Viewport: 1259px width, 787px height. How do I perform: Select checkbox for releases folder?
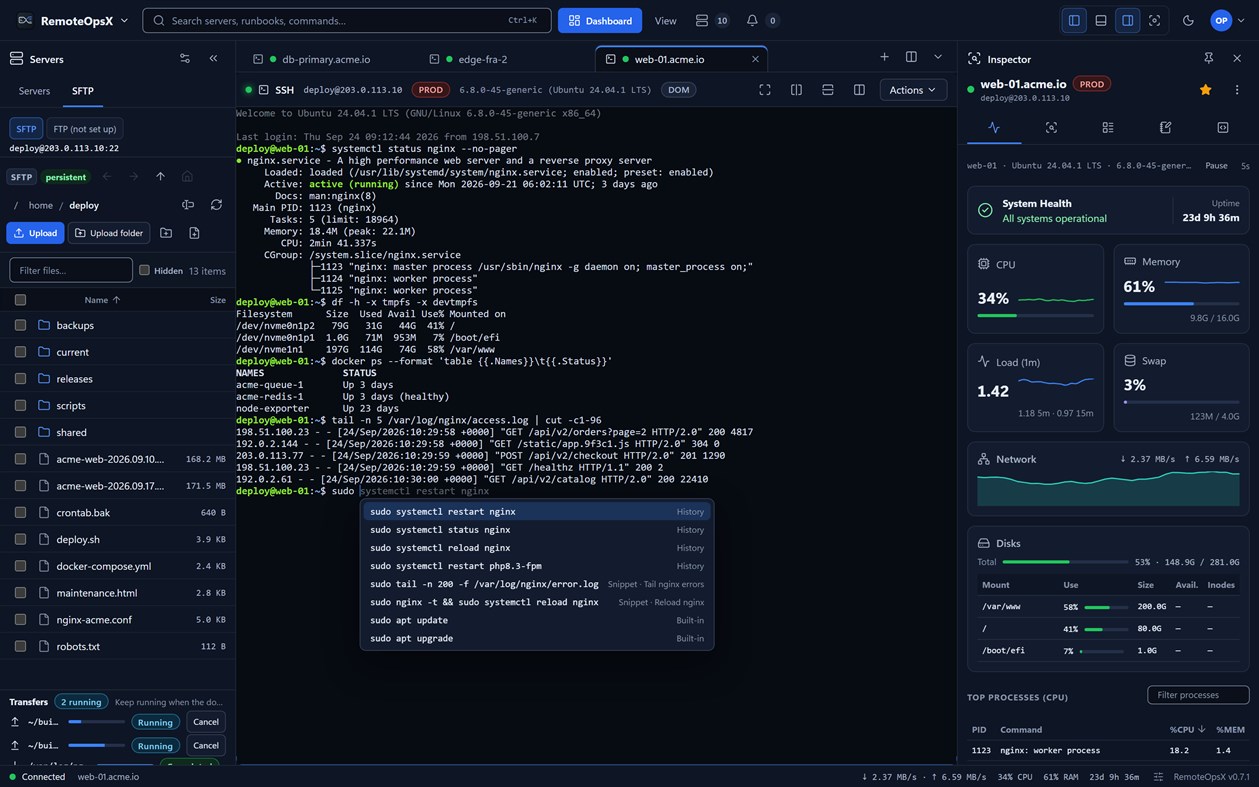pyautogui.click(x=20, y=379)
